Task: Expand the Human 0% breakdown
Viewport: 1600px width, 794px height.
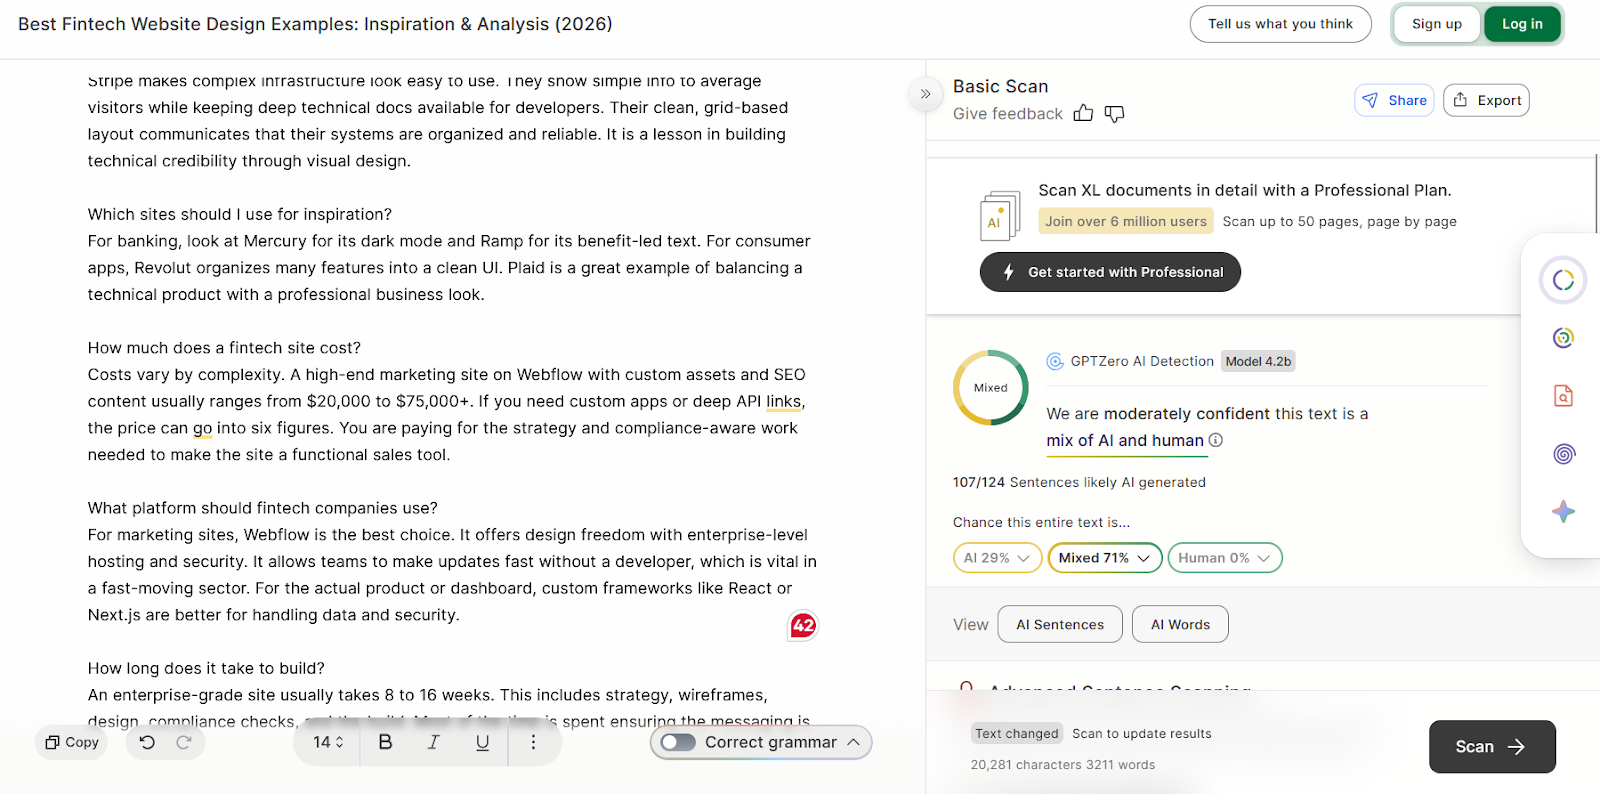Action: tap(1224, 558)
